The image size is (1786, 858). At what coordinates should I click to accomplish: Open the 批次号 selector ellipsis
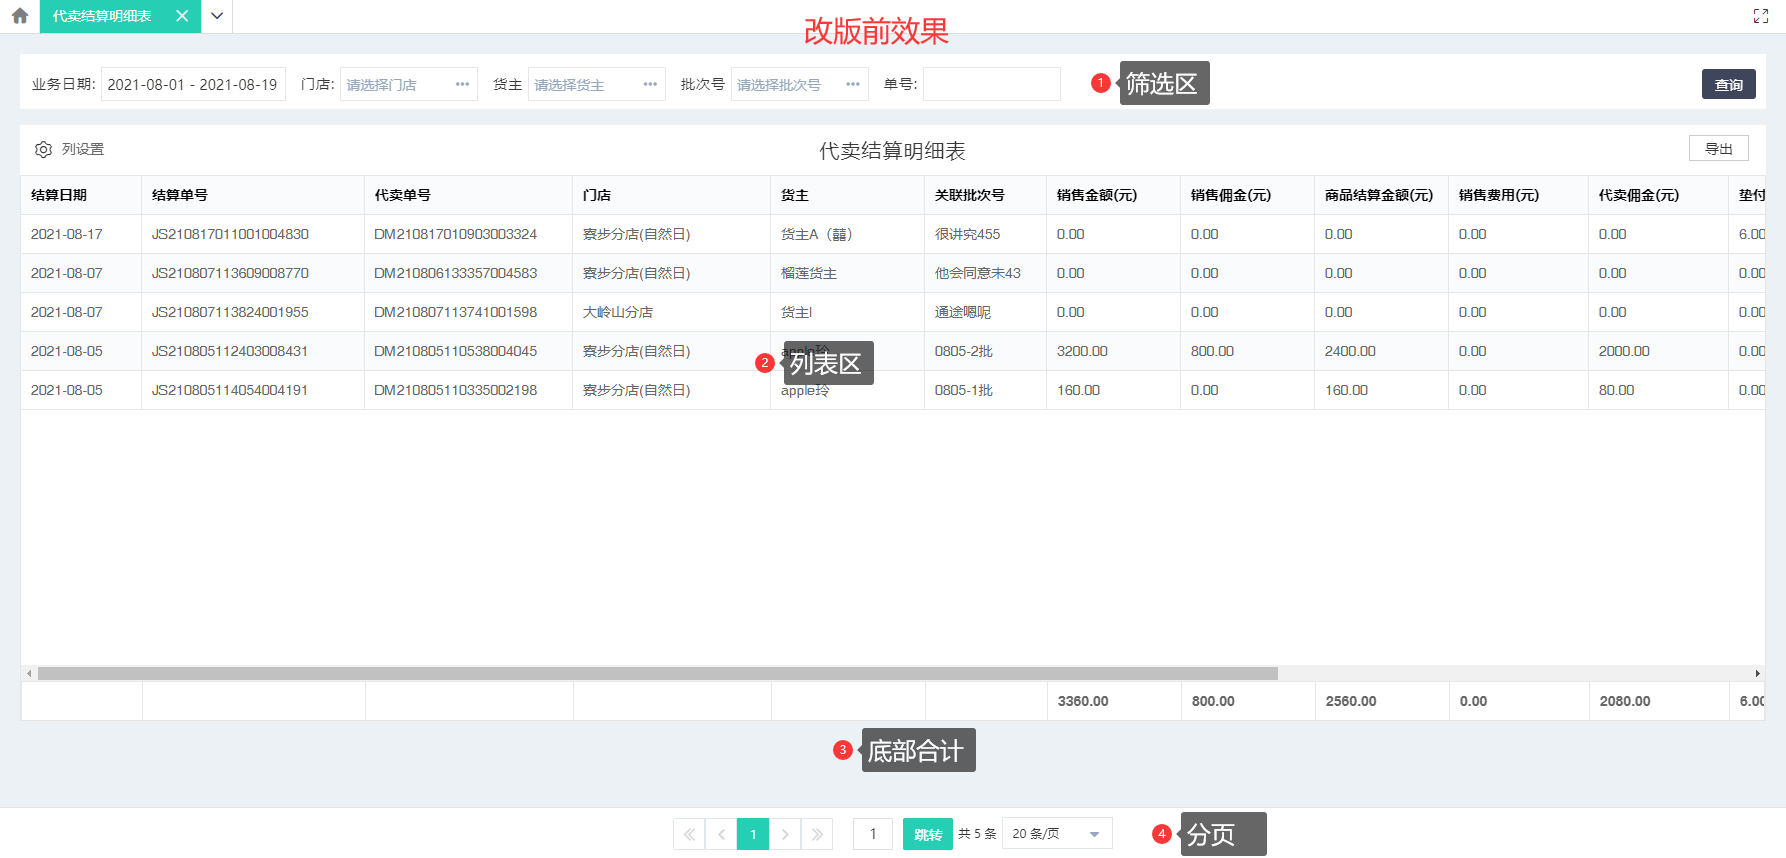(853, 84)
